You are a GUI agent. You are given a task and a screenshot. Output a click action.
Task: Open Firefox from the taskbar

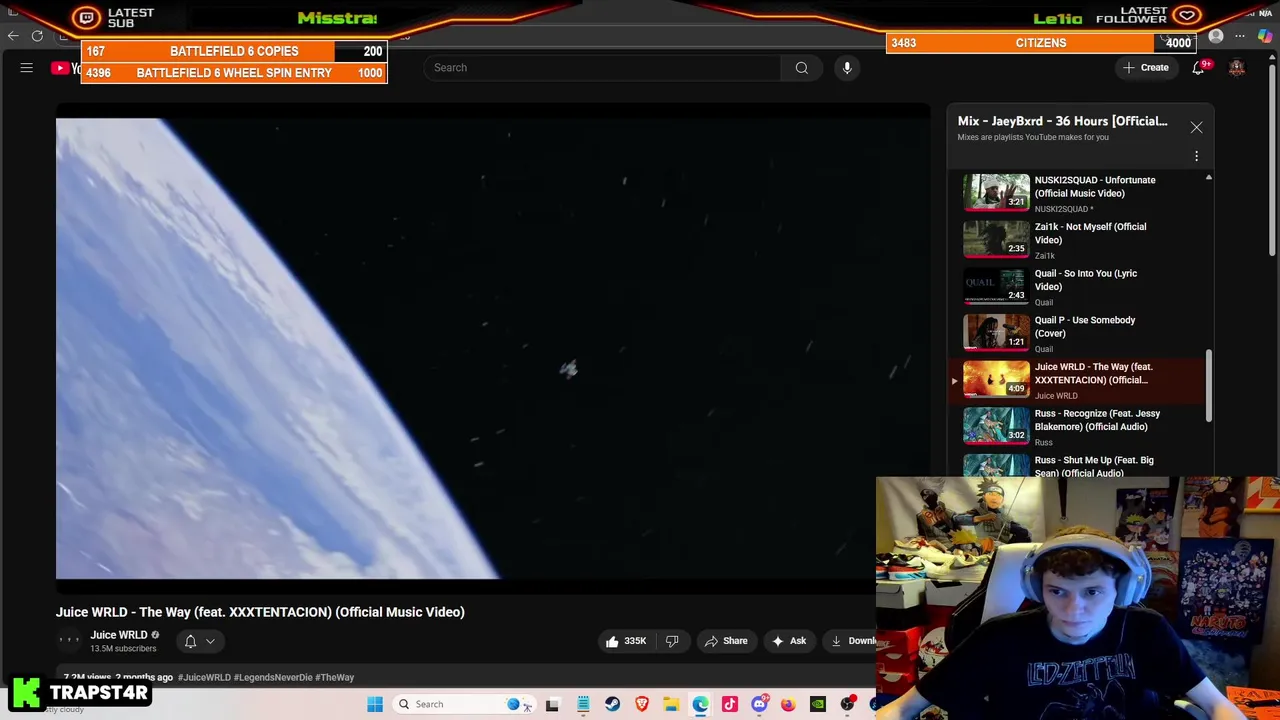(788, 704)
